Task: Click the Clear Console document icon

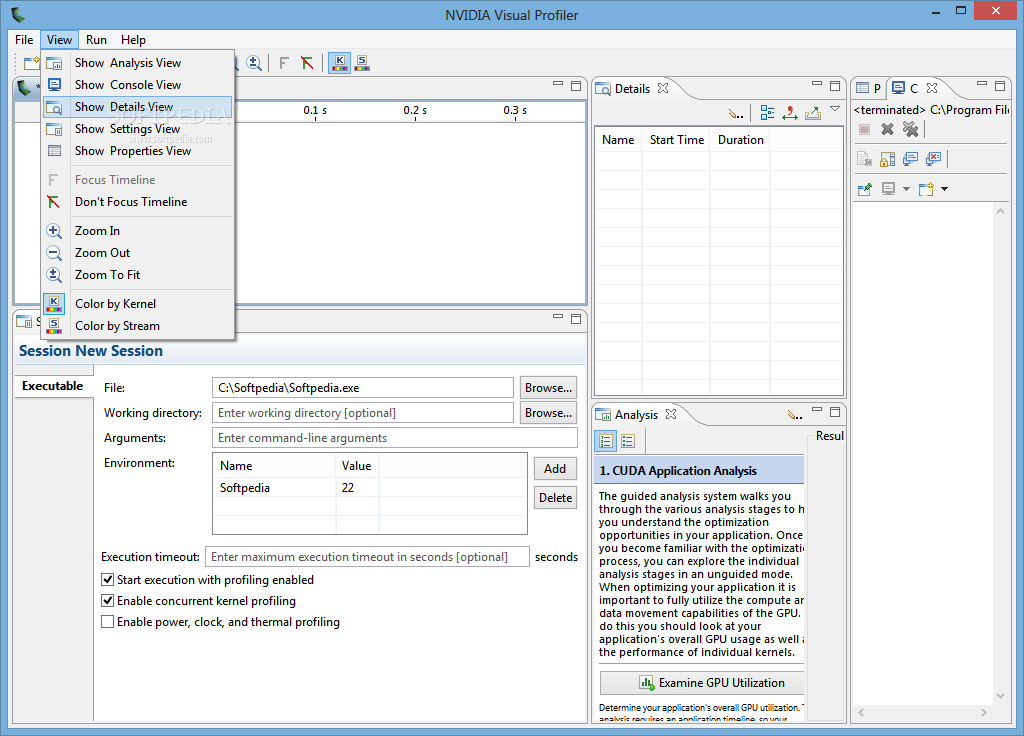Action: [865, 159]
